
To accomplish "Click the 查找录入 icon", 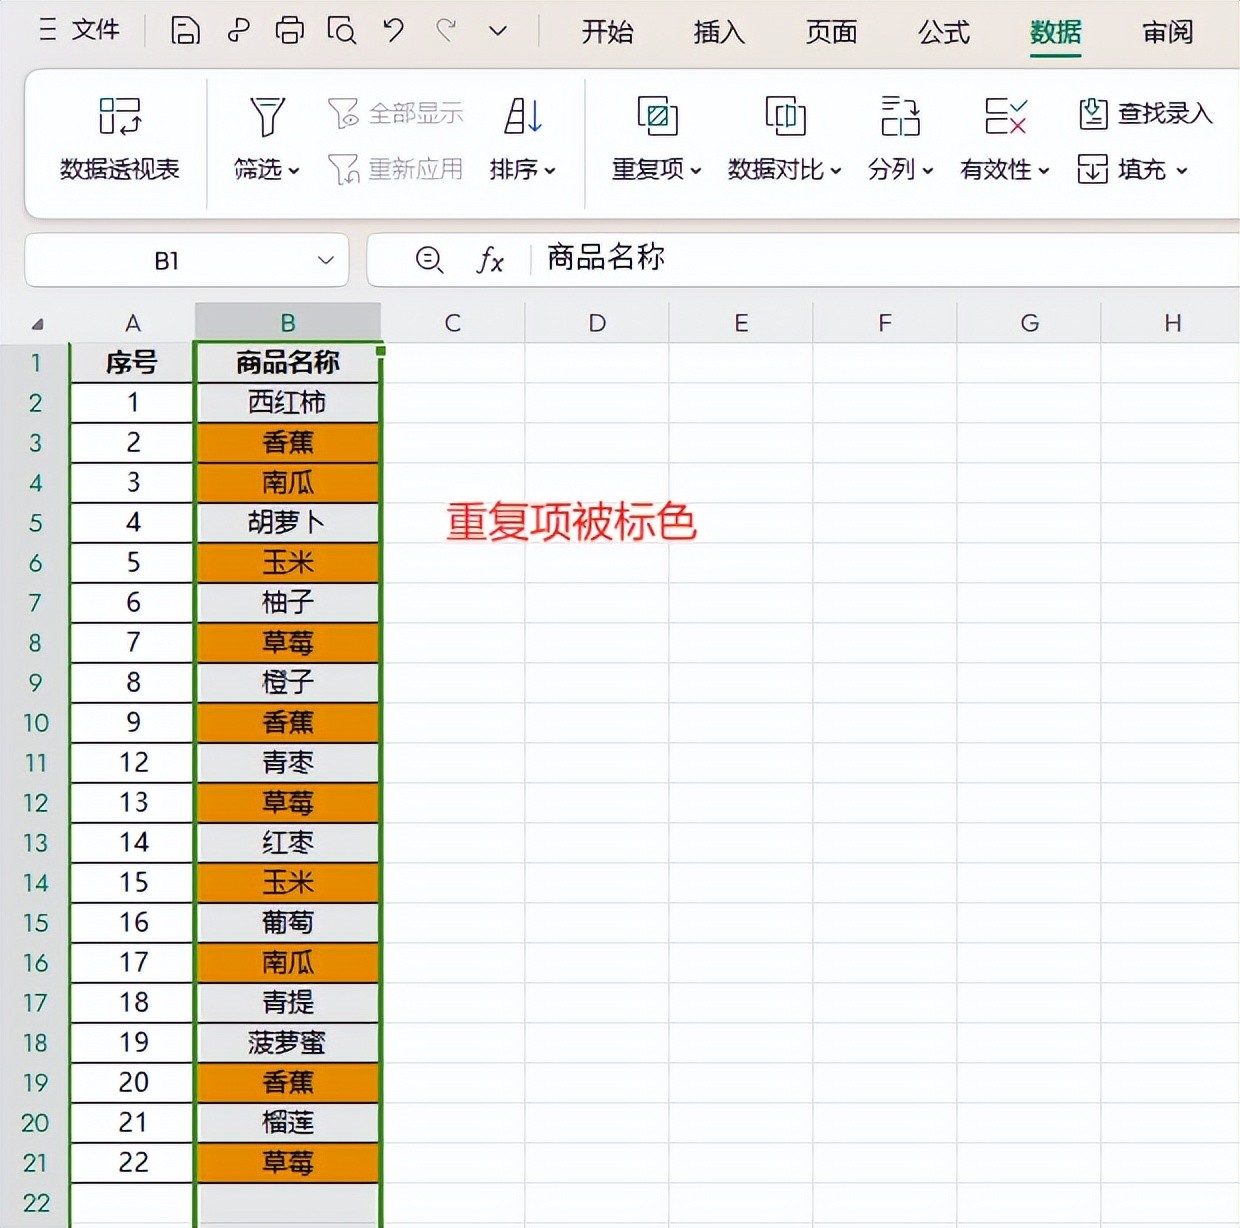I will pos(1093,114).
